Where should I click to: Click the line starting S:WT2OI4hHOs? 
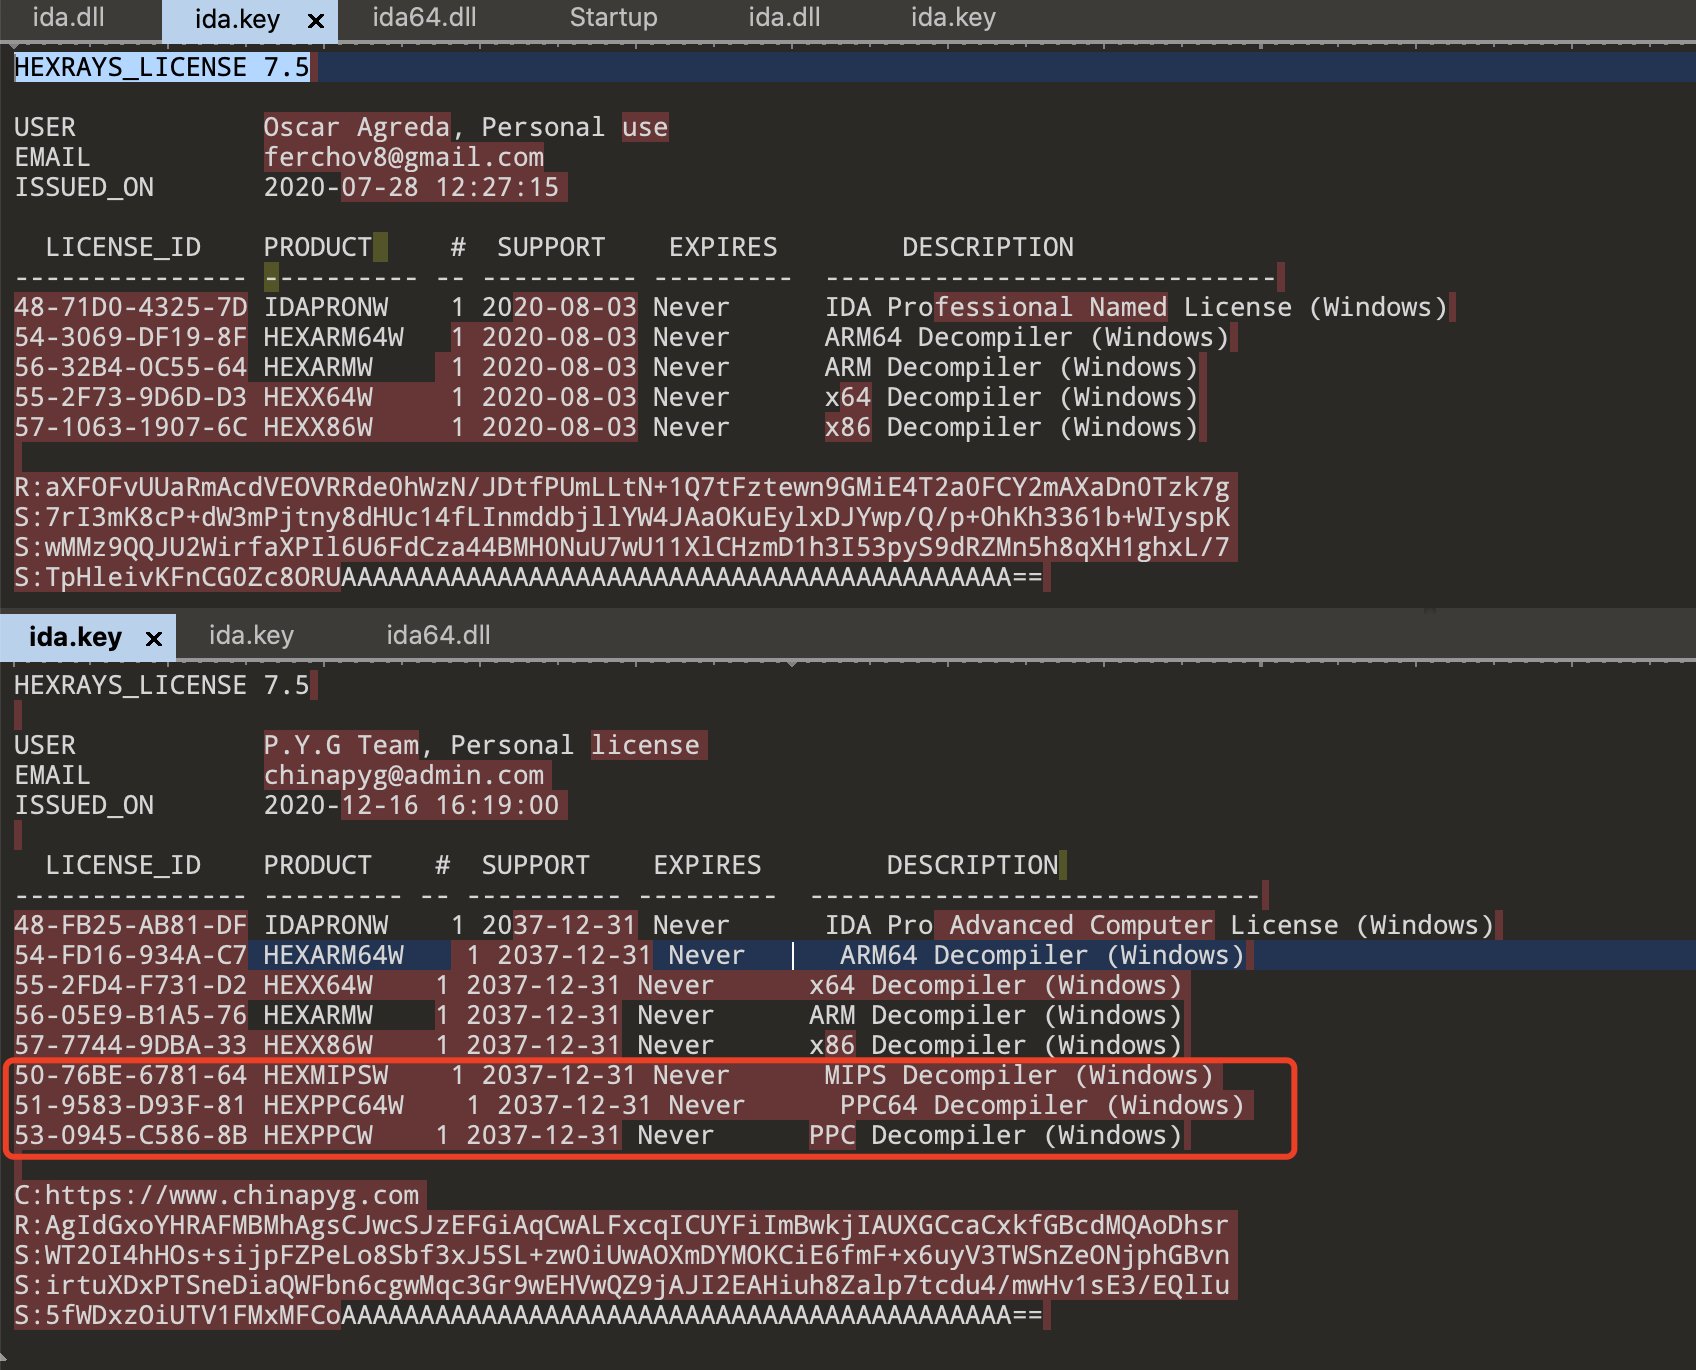[622, 1255]
